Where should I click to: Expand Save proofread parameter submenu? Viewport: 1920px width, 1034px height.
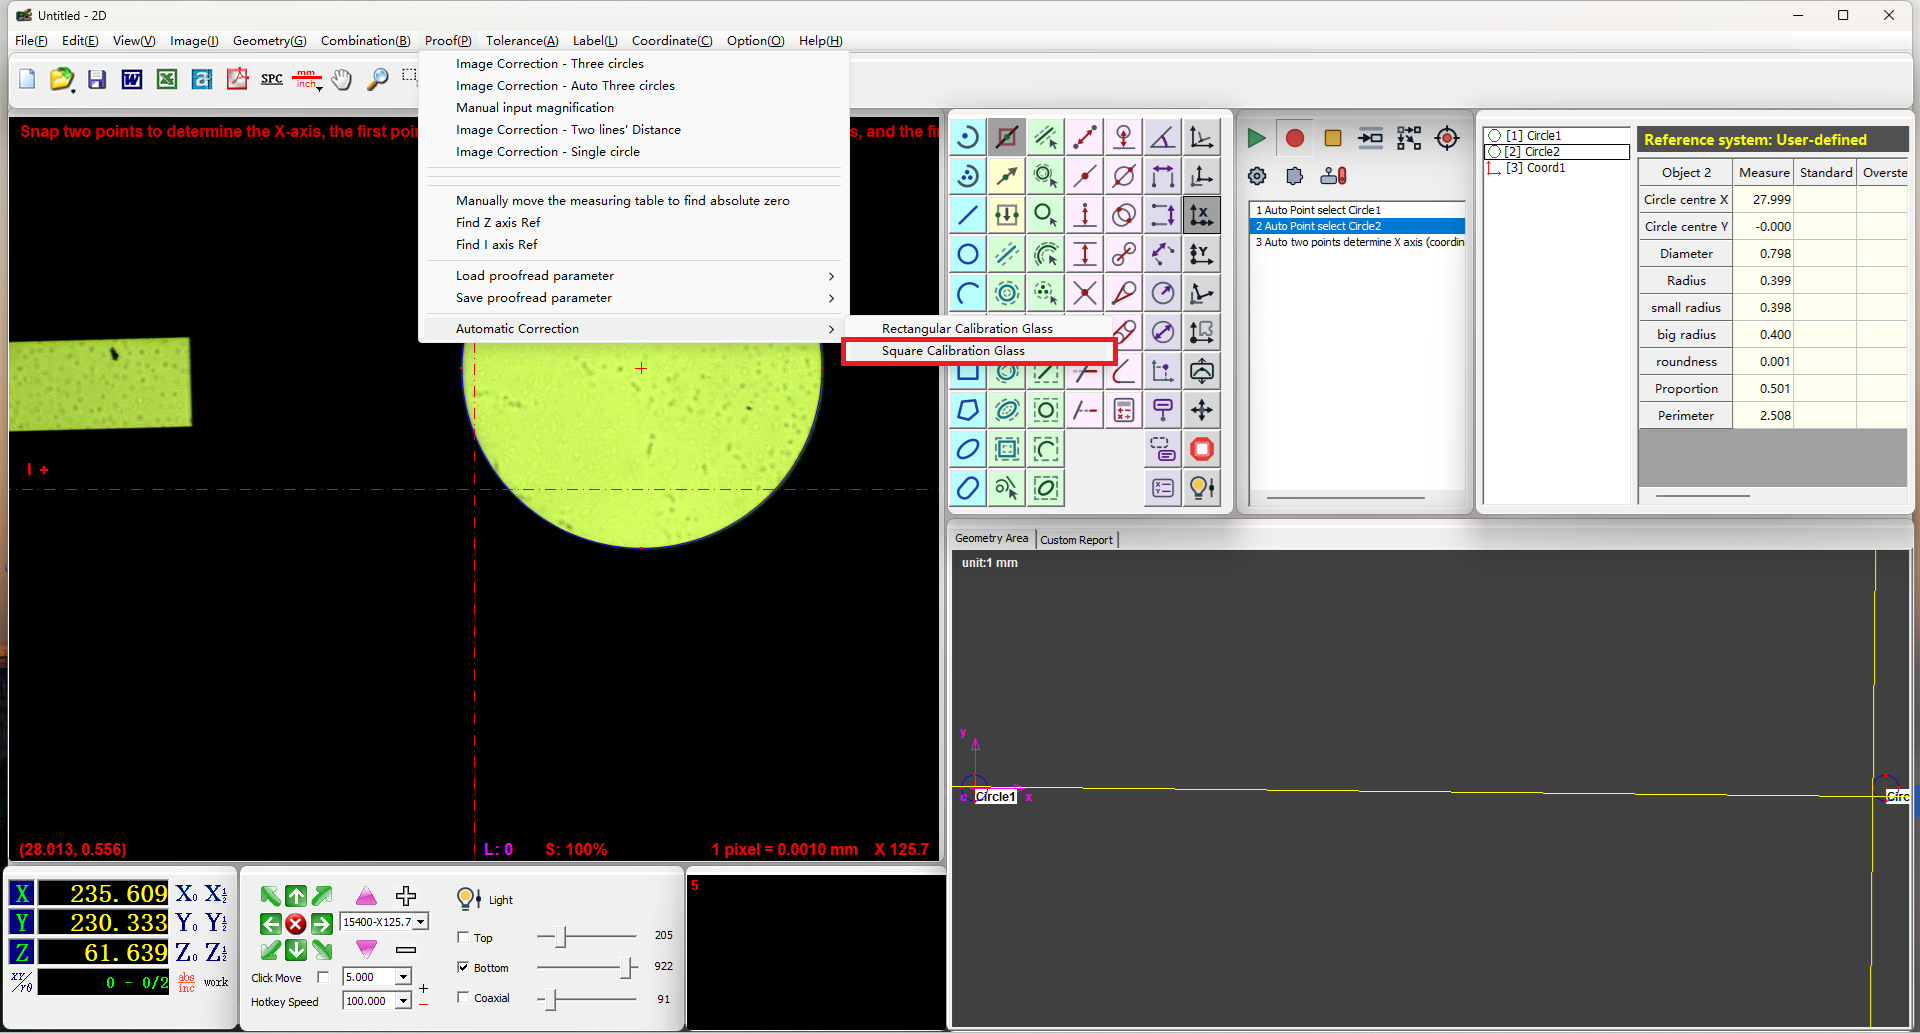[x=634, y=298]
